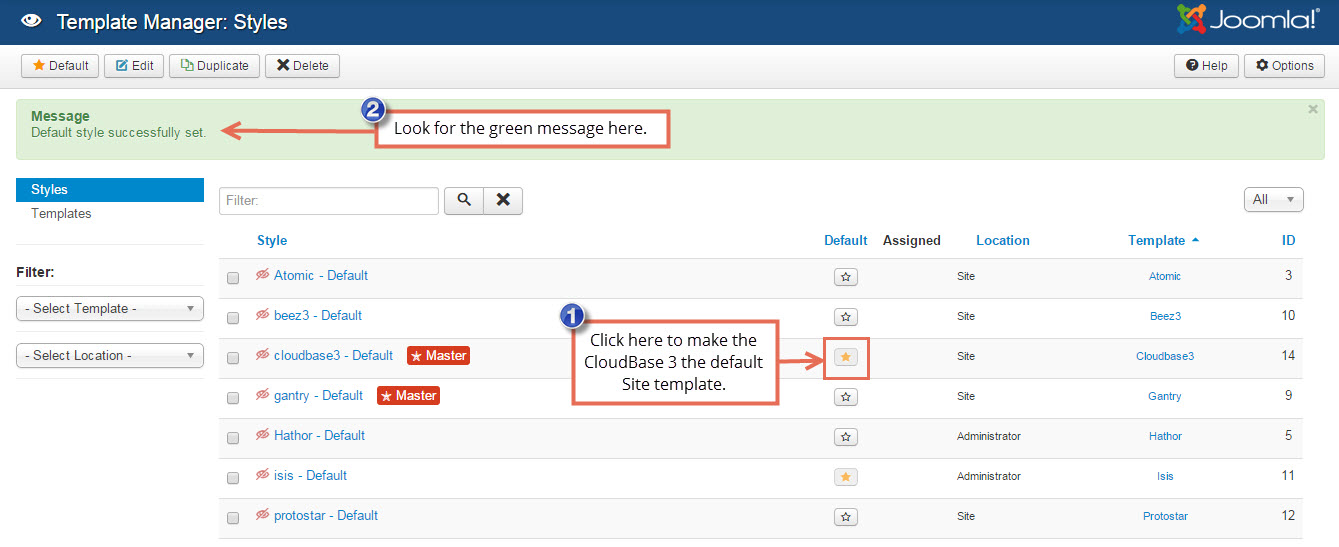Open the Select Template dropdown

110,309
